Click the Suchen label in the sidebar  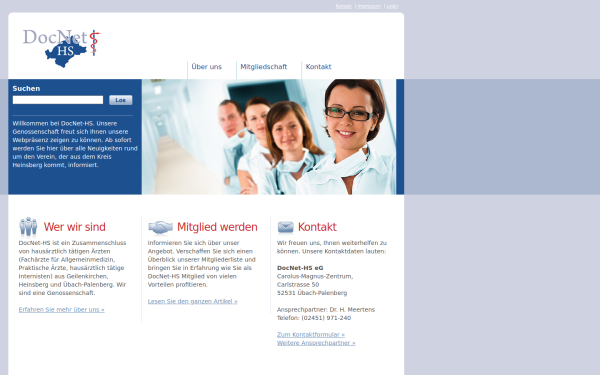pos(26,88)
